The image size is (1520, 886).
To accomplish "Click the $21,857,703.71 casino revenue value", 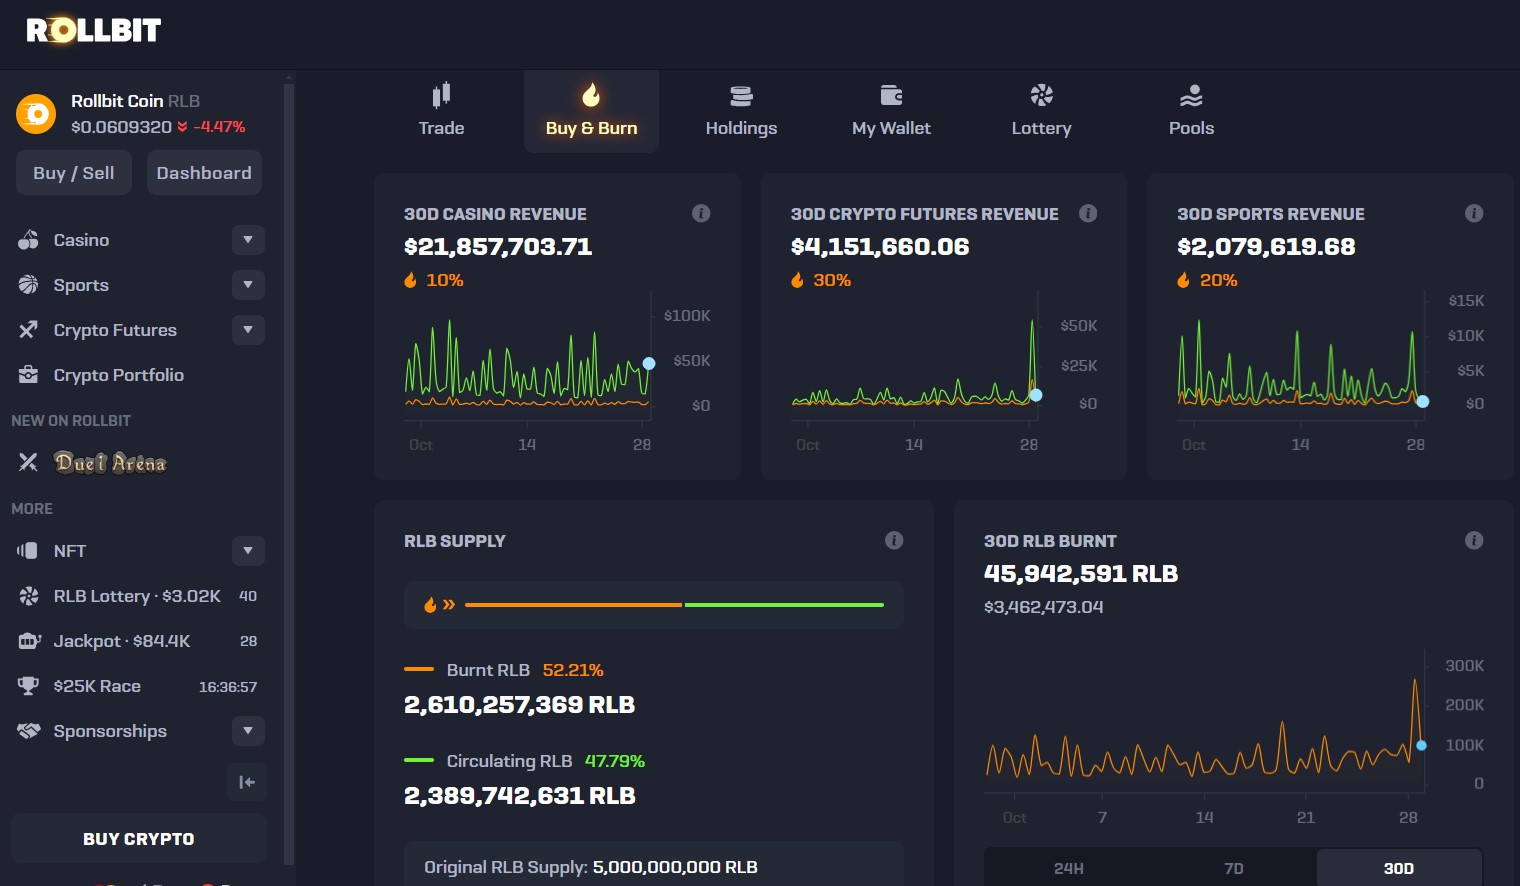I will pos(498,247).
